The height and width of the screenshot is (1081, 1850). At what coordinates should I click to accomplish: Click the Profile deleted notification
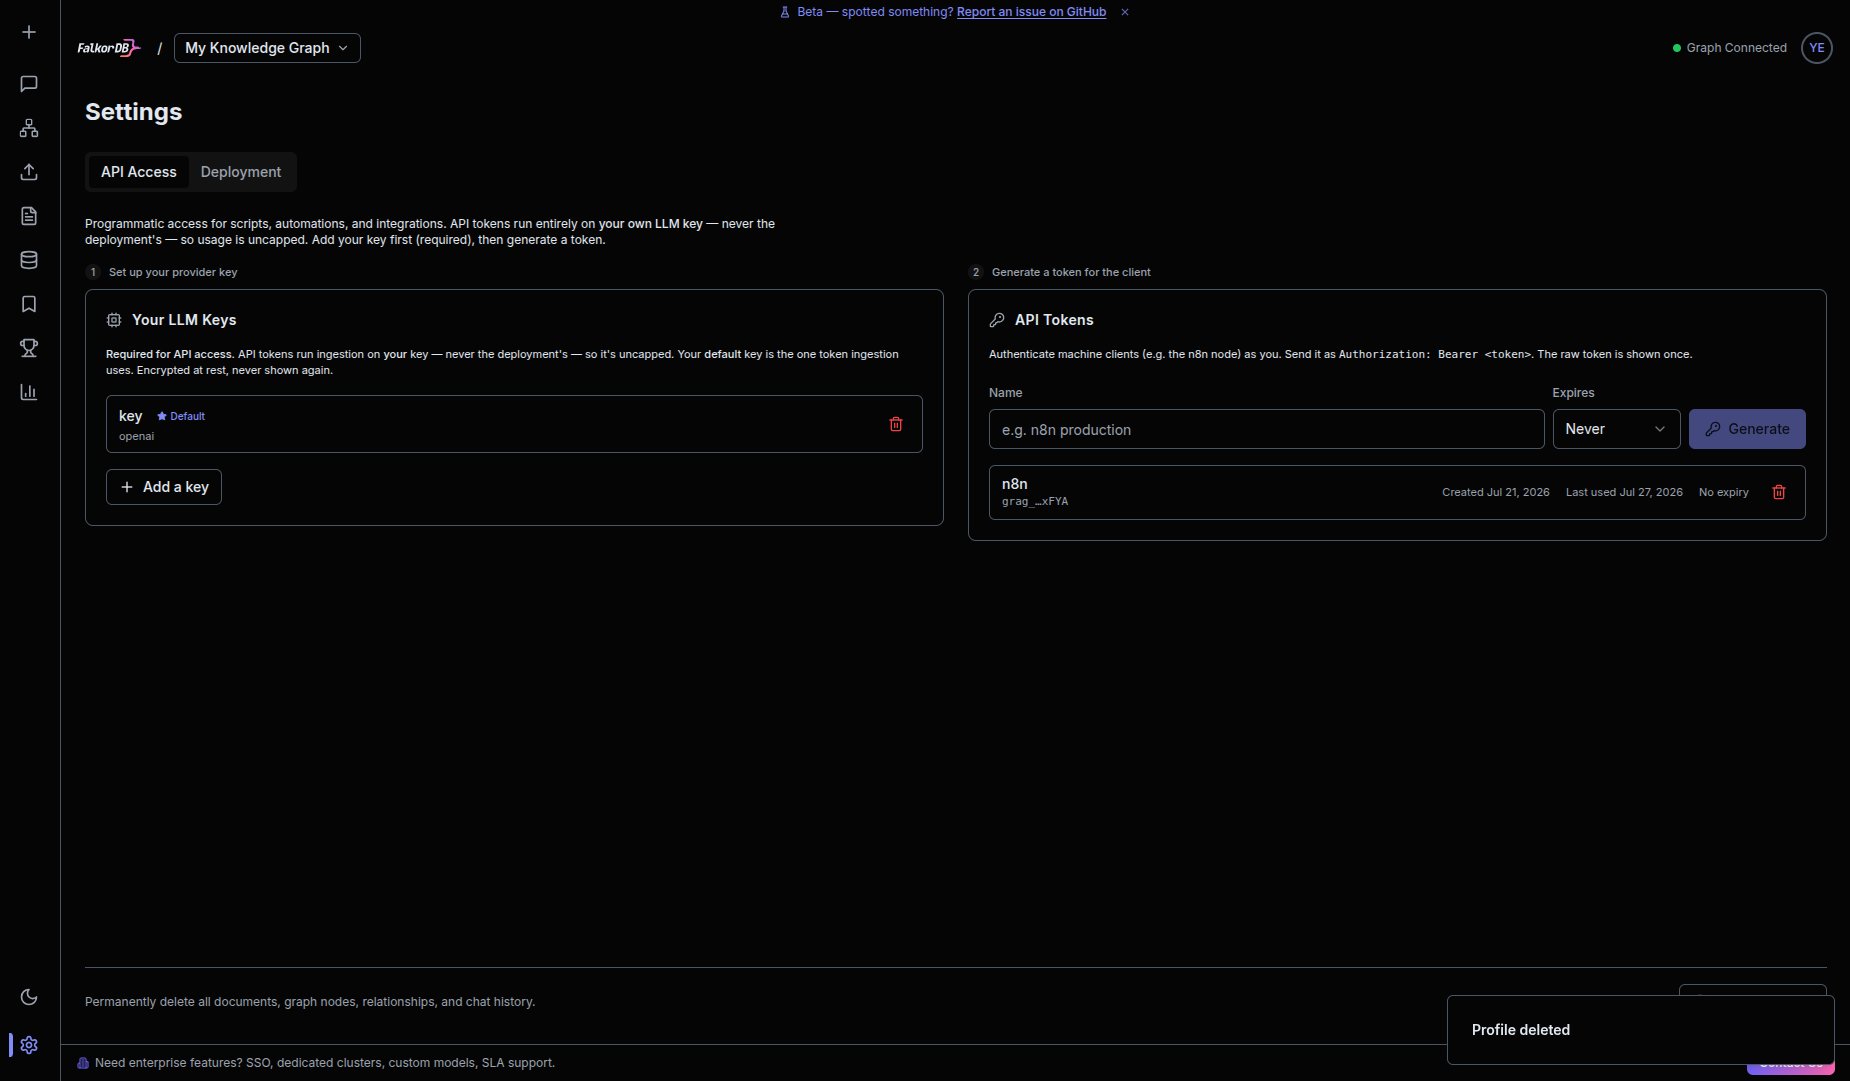(x=1640, y=1030)
